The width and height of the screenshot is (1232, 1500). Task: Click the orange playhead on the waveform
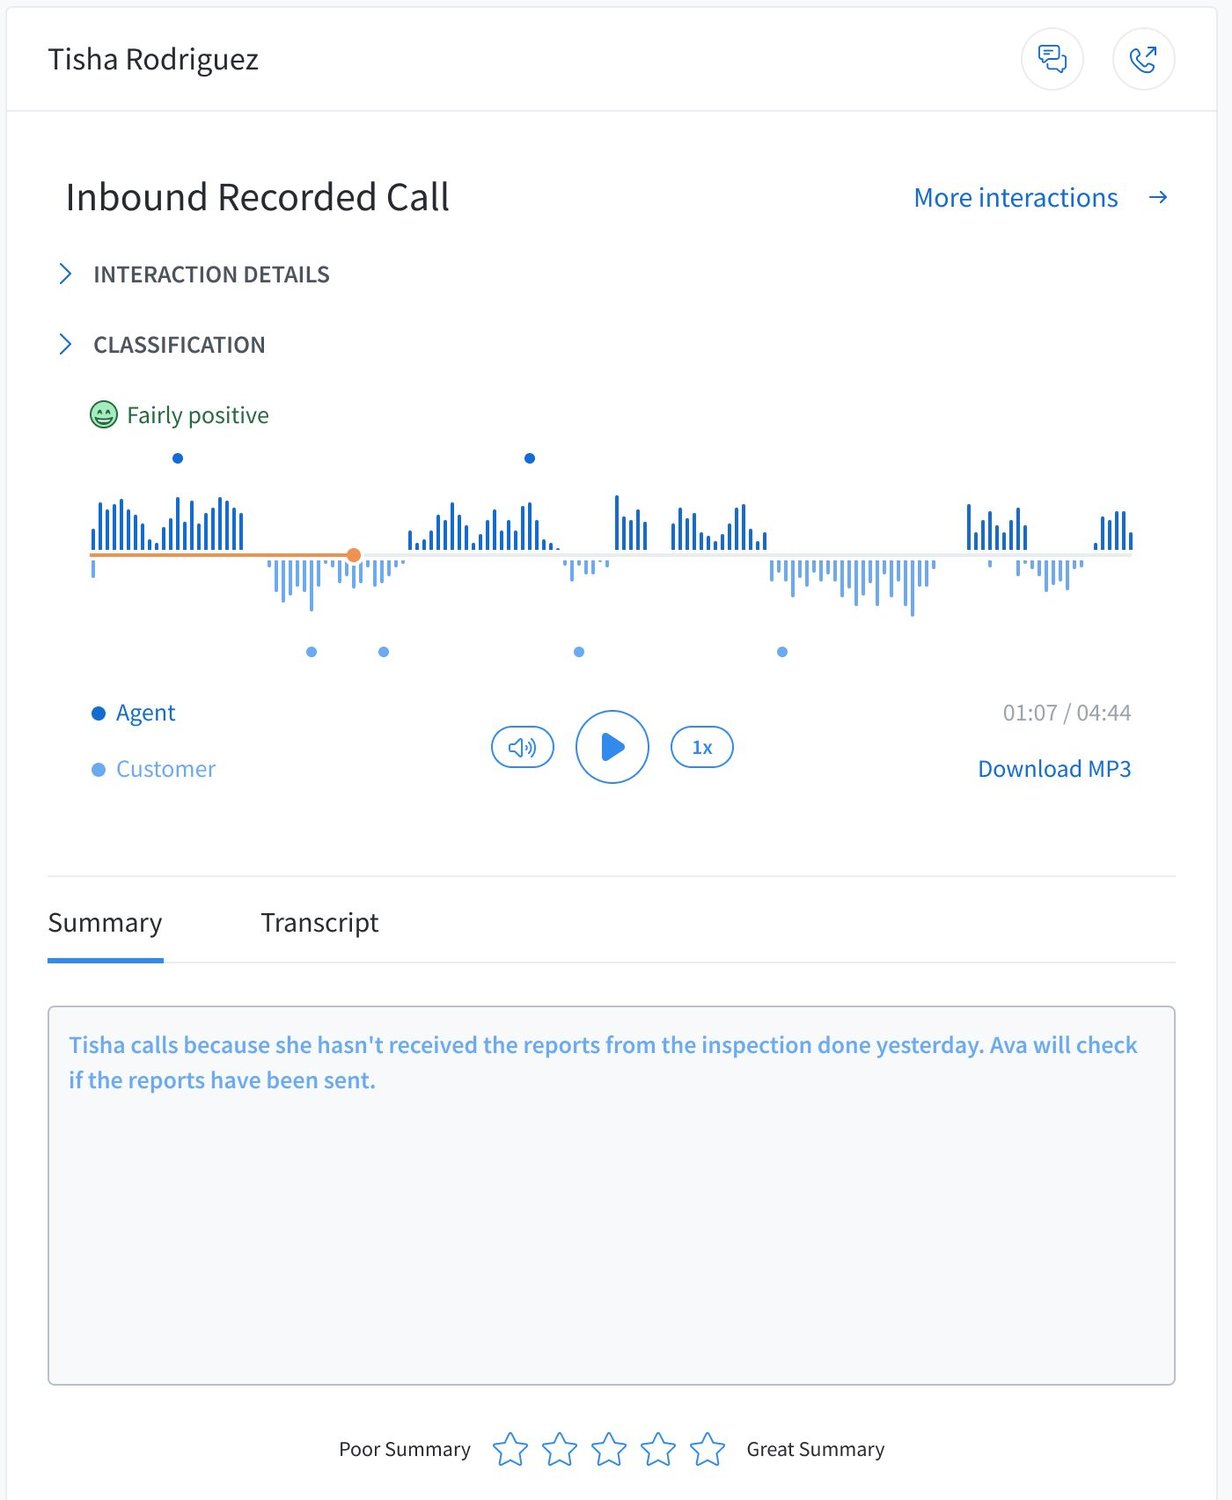(x=354, y=555)
